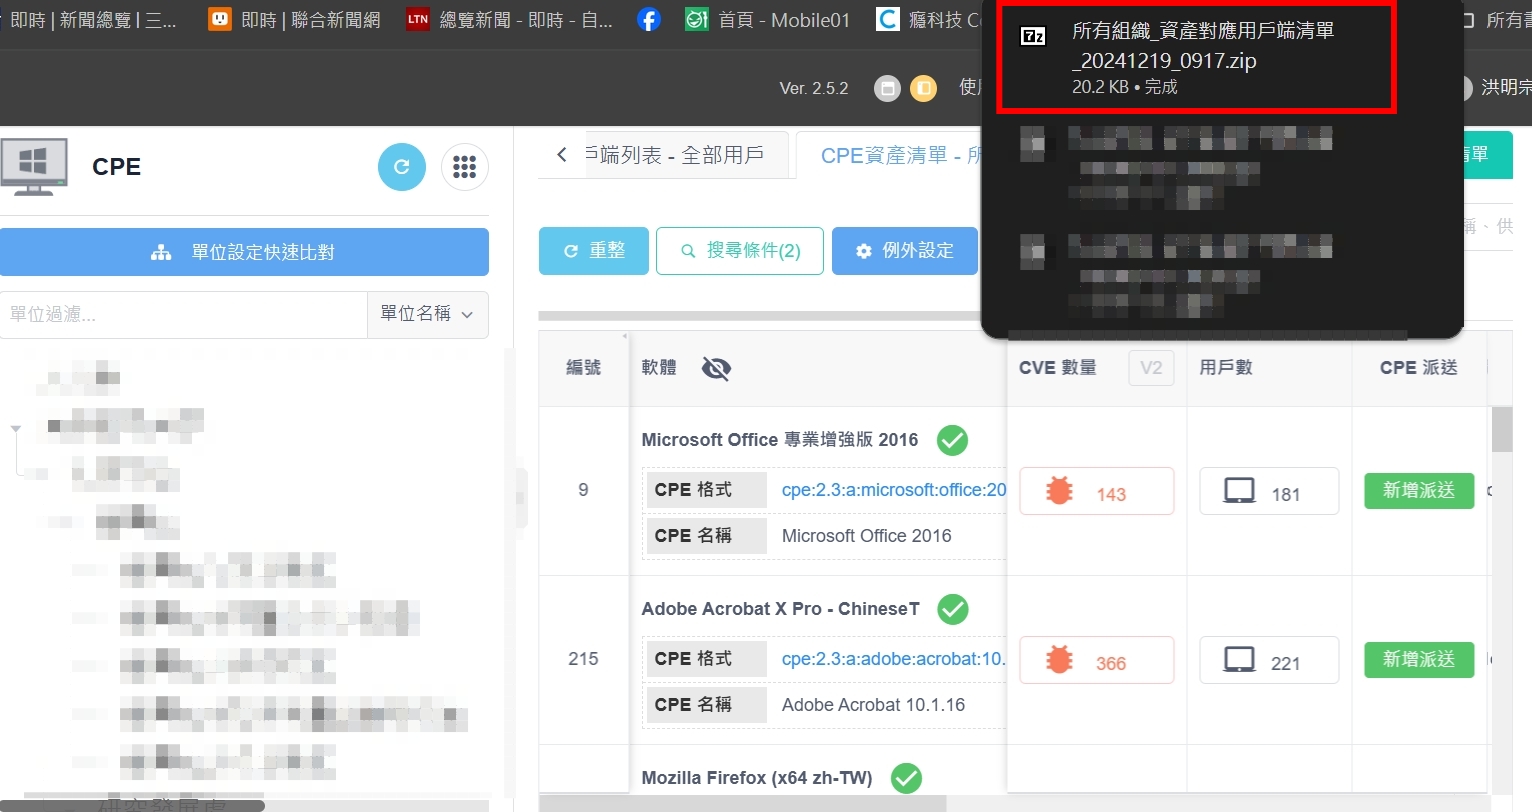Screen dimensions: 1532x812
Task: Open the 單位名稱 dropdown
Action: click(428, 314)
